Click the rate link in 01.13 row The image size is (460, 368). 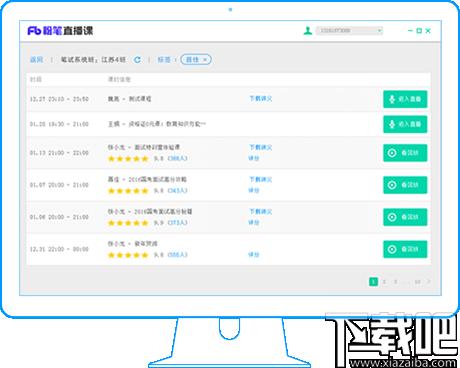pos(254,158)
